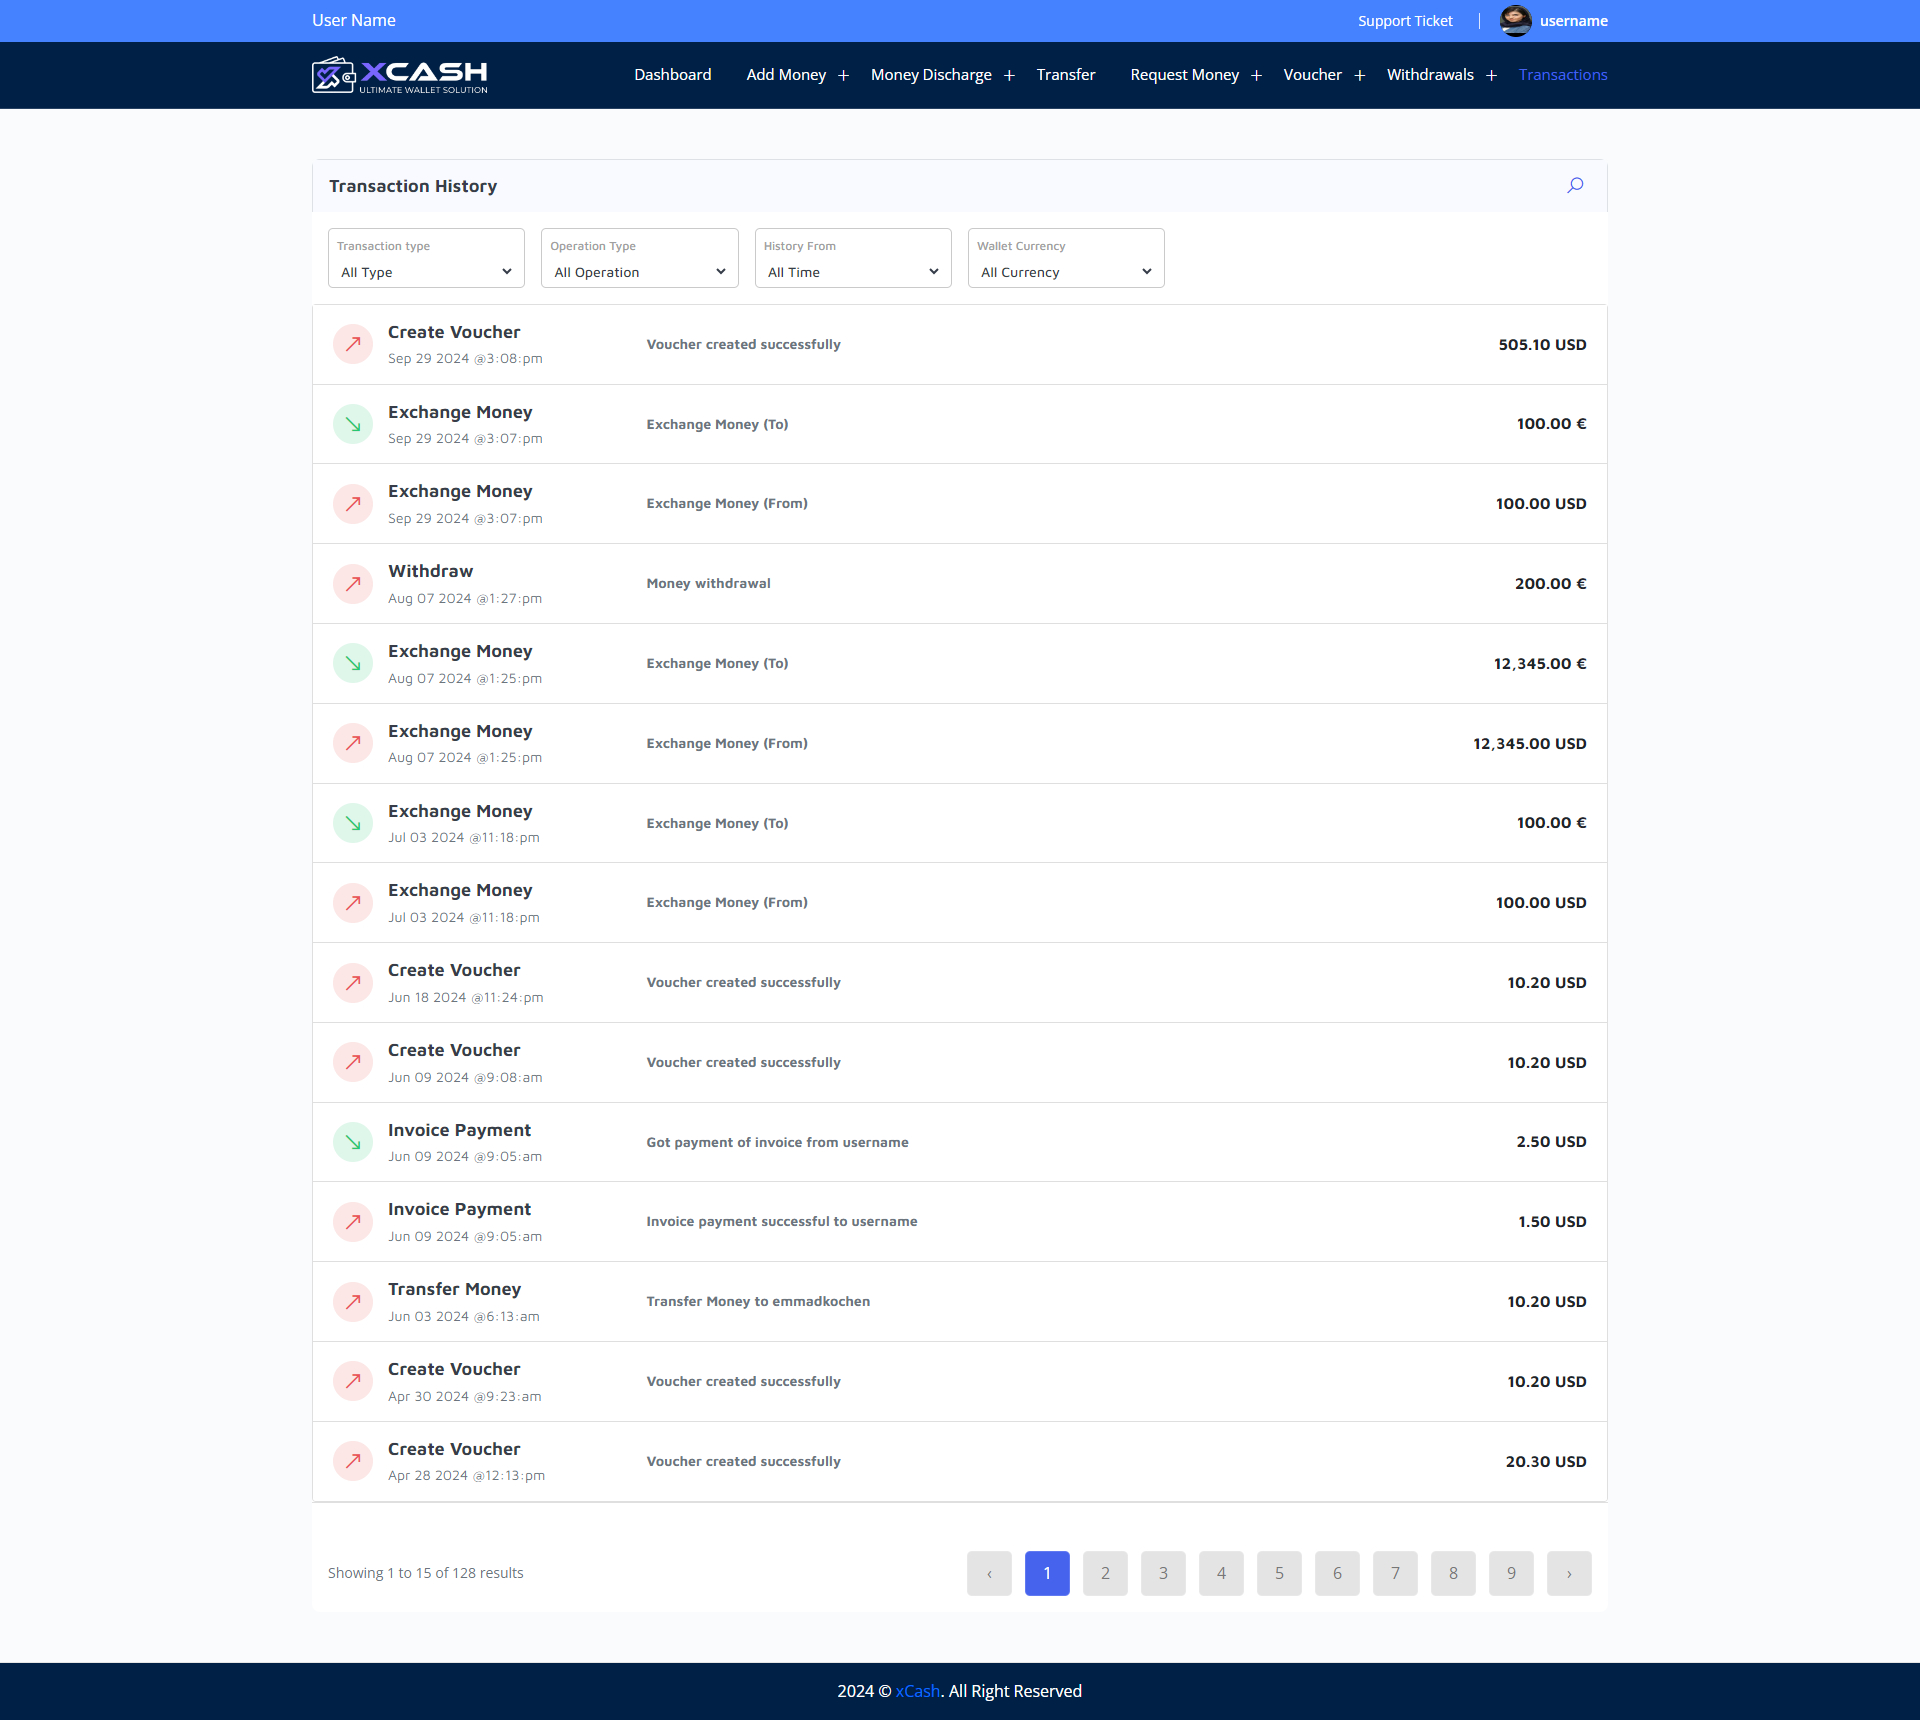Click the search icon in Transaction History header
1920x1720 pixels.
click(1575, 185)
